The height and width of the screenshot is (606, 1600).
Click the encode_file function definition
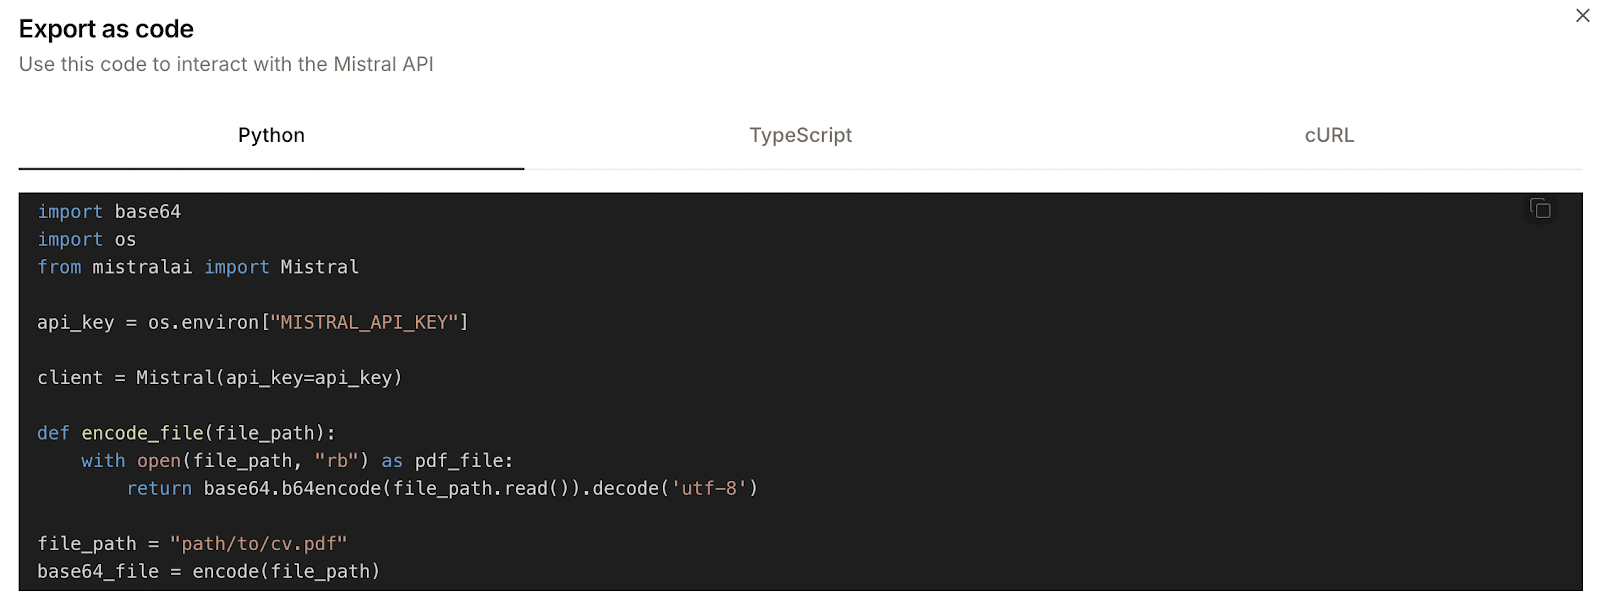coord(186,432)
